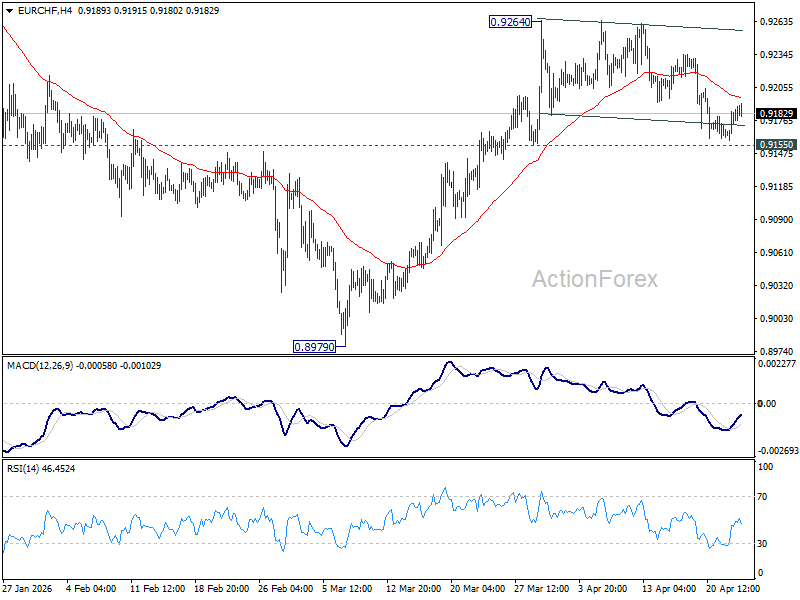The image size is (800, 600).
Task: Click the 13 Apr 04:00 time label
Action: [x=669, y=588]
